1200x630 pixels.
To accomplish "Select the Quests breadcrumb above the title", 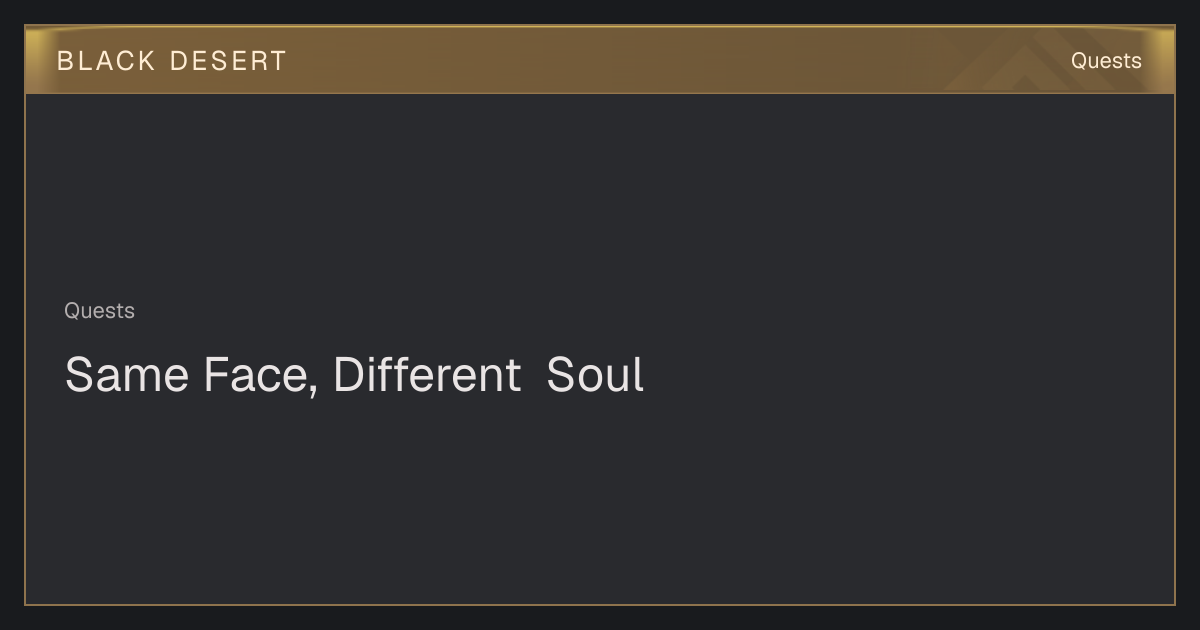I will pos(99,311).
